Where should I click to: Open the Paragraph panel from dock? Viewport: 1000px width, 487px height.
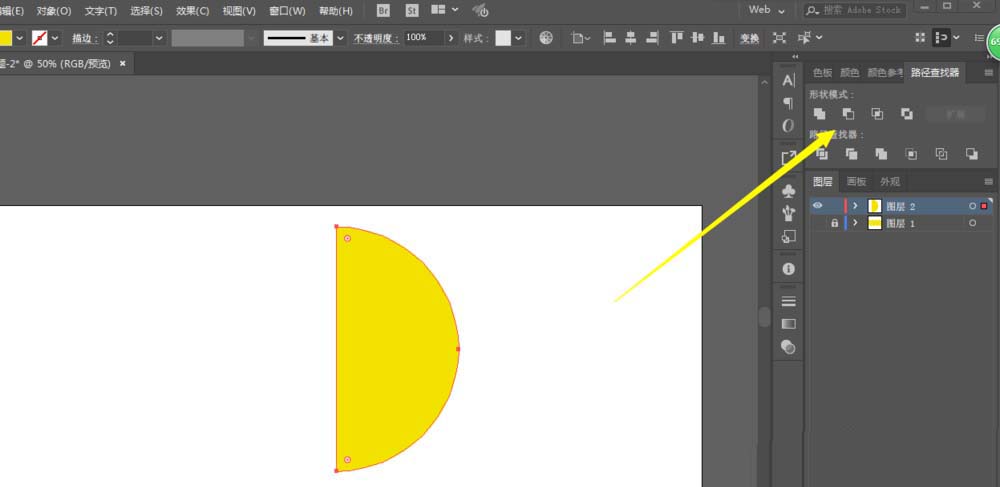(x=789, y=103)
